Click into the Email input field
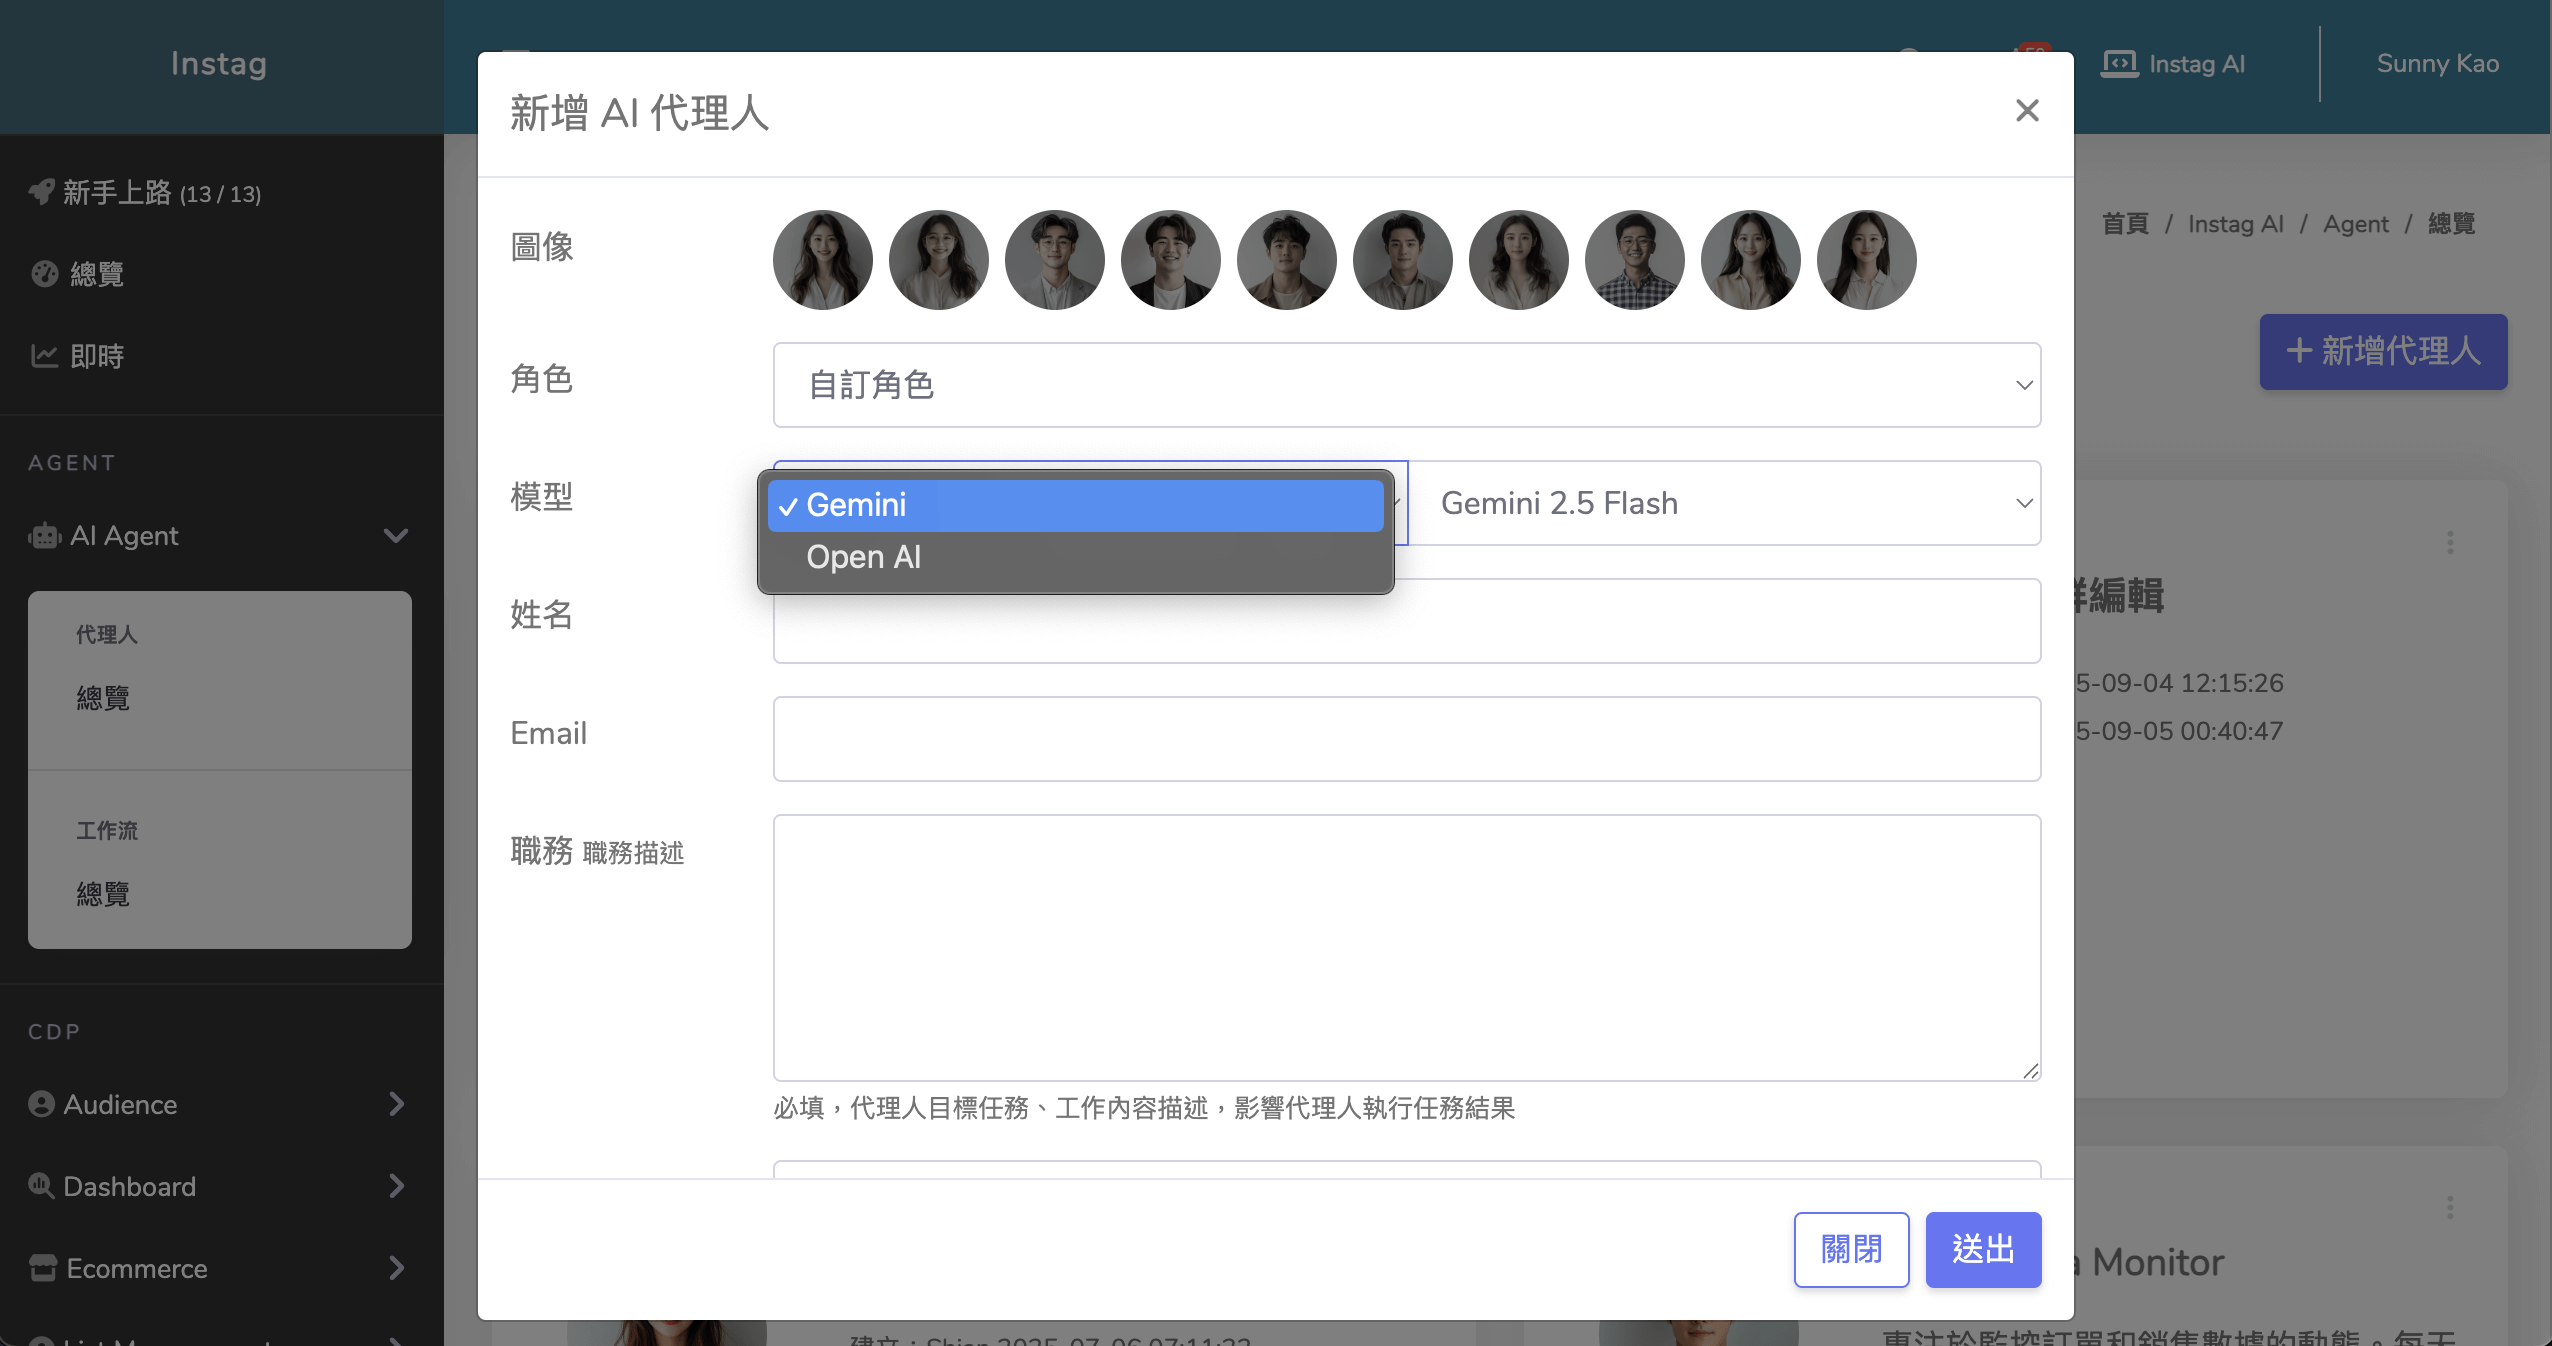The image size is (2552, 1346). click(1406, 738)
